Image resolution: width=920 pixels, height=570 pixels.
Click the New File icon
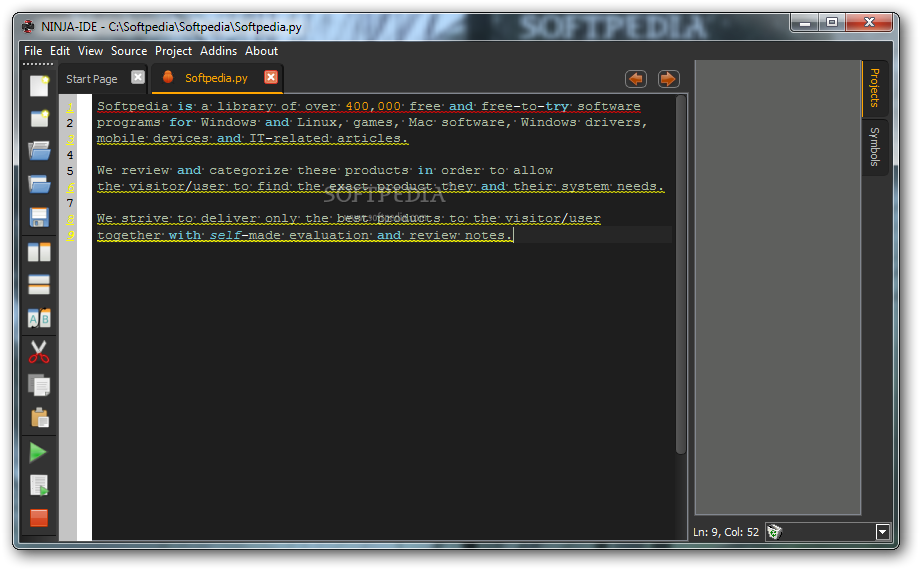[39, 86]
